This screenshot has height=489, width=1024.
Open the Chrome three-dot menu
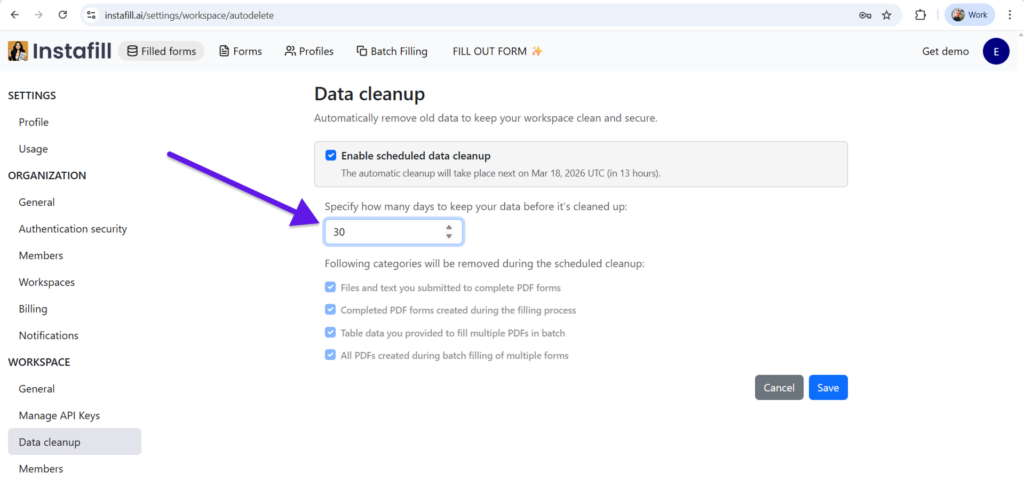pos(1010,15)
